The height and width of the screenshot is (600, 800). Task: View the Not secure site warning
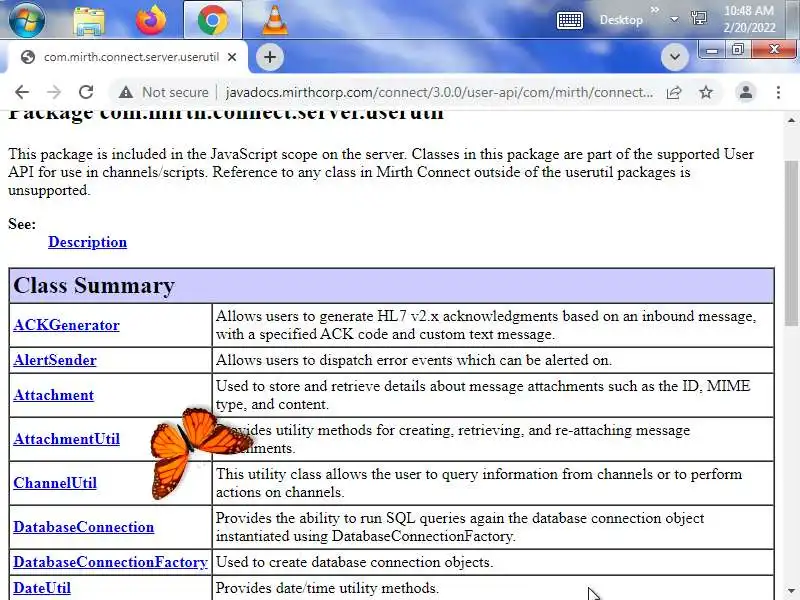164,92
